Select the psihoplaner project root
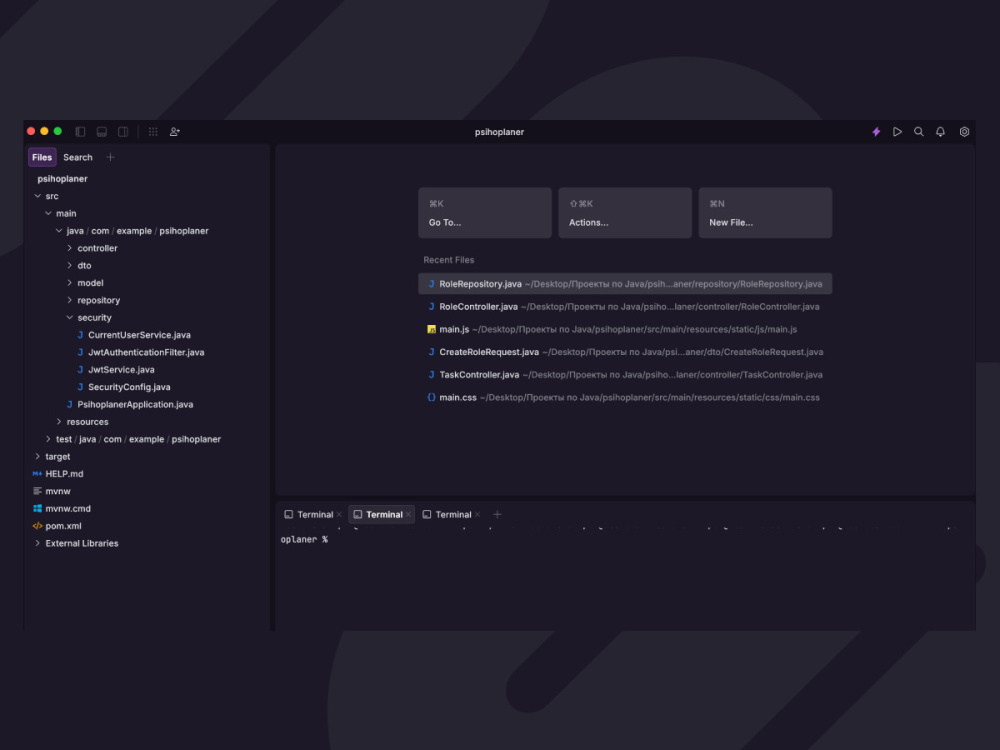Image resolution: width=1000 pixels, height=750 pixels. coord(62,179)
